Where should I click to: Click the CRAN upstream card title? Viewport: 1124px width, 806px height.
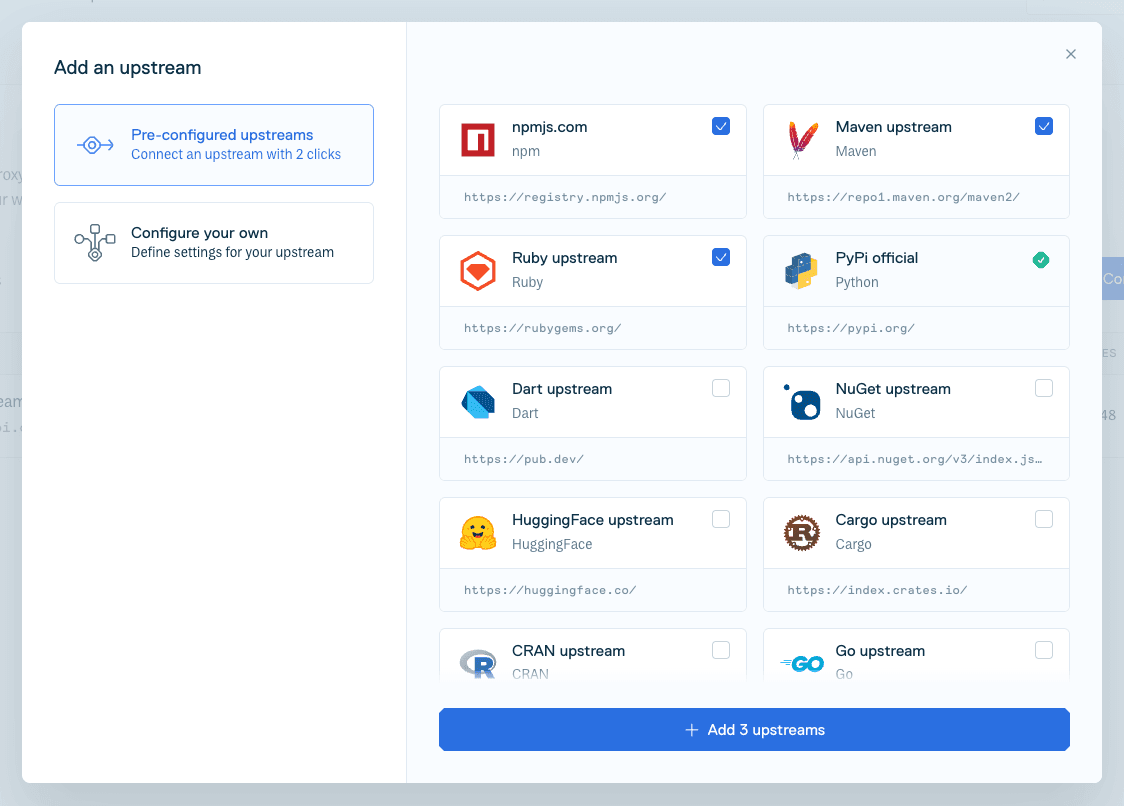point(568,651)
